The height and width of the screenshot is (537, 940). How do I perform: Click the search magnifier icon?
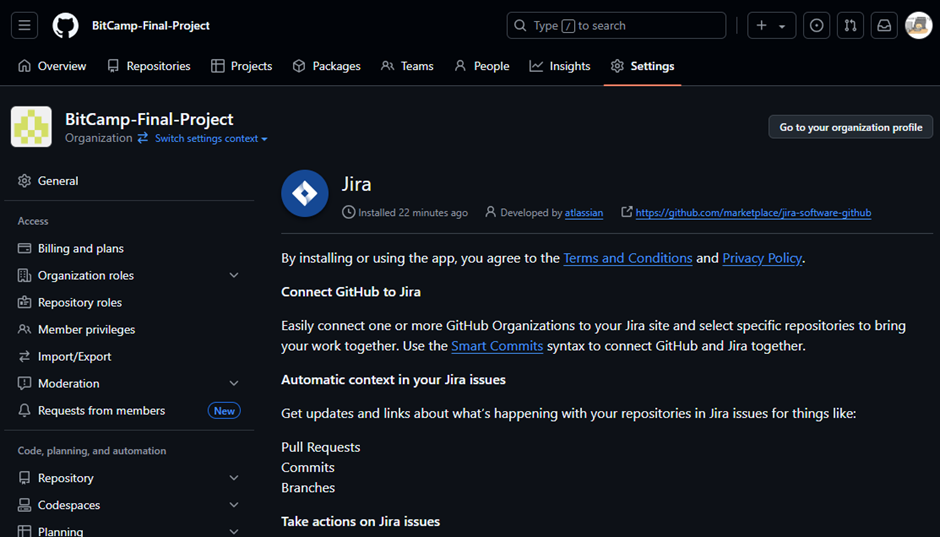[x=520, y=25]
